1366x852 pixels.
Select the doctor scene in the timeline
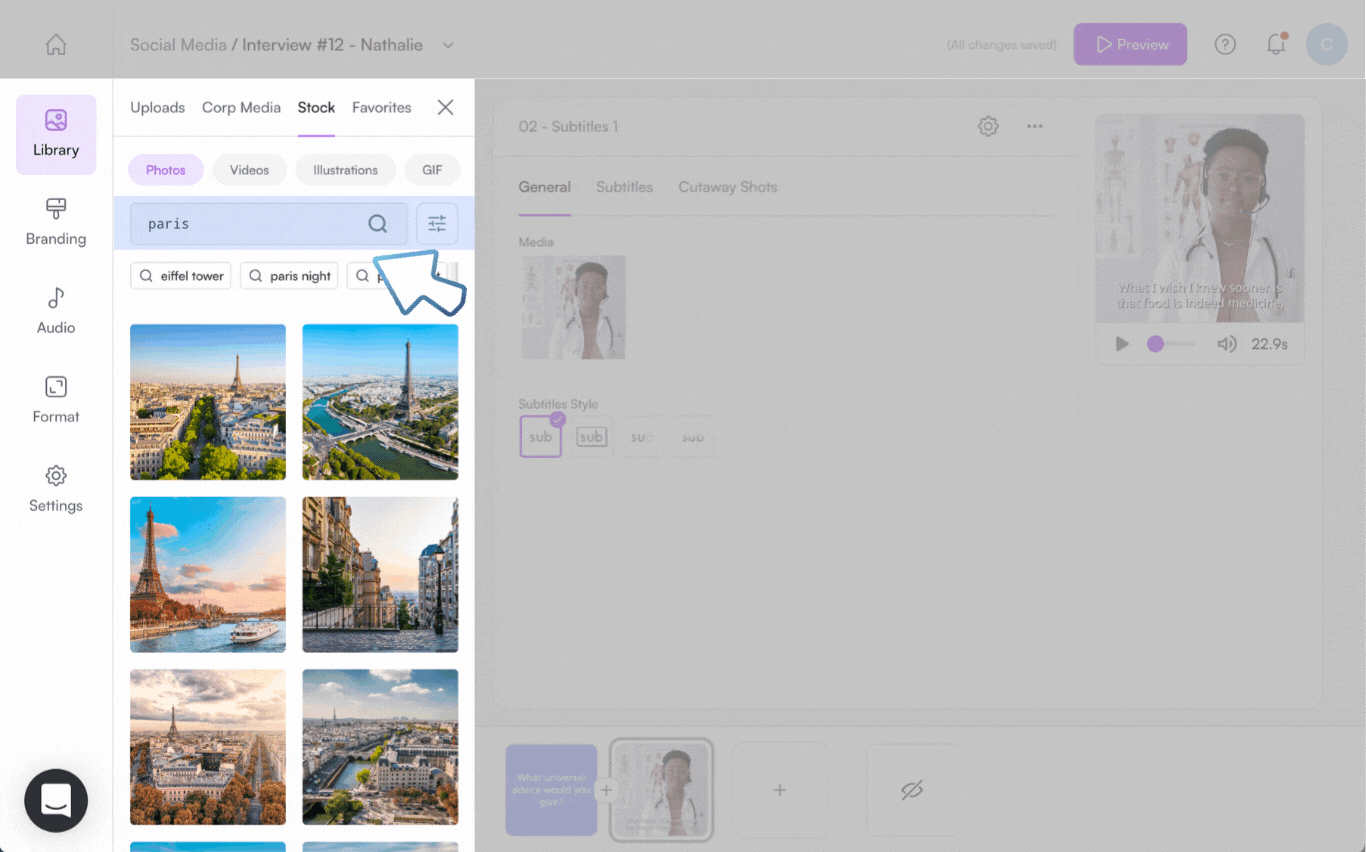[x=661, y=790]
